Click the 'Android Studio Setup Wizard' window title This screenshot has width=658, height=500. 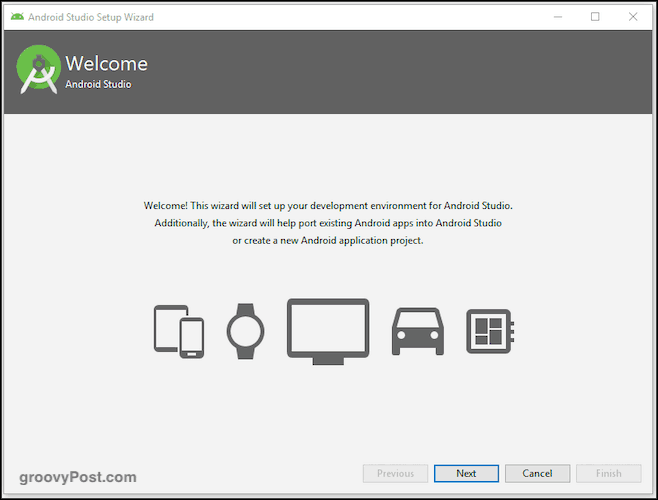pos(91,17)
